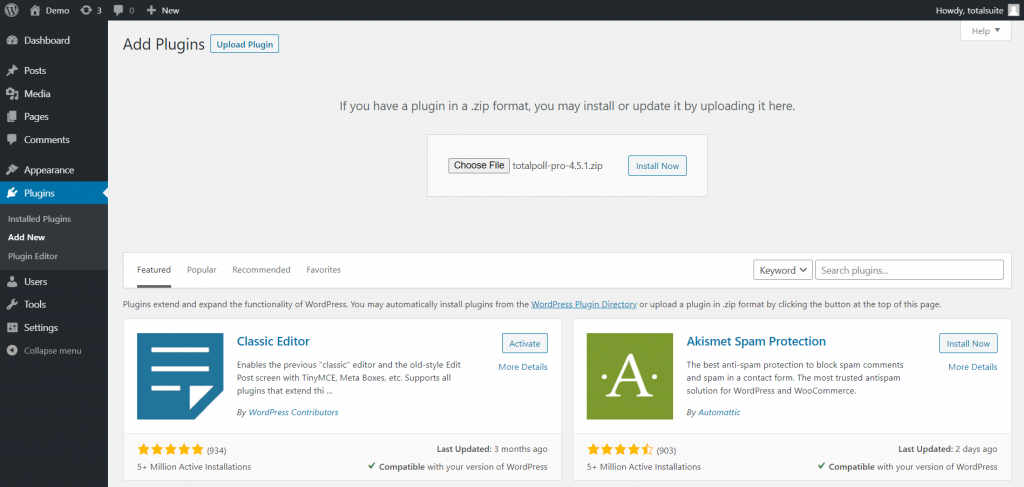The width and height of the screenshot is (1024, 487).
Task: Click the selected file name totalpoll-pro-4.5.1.zip
Action: click(x=558, y=166)
